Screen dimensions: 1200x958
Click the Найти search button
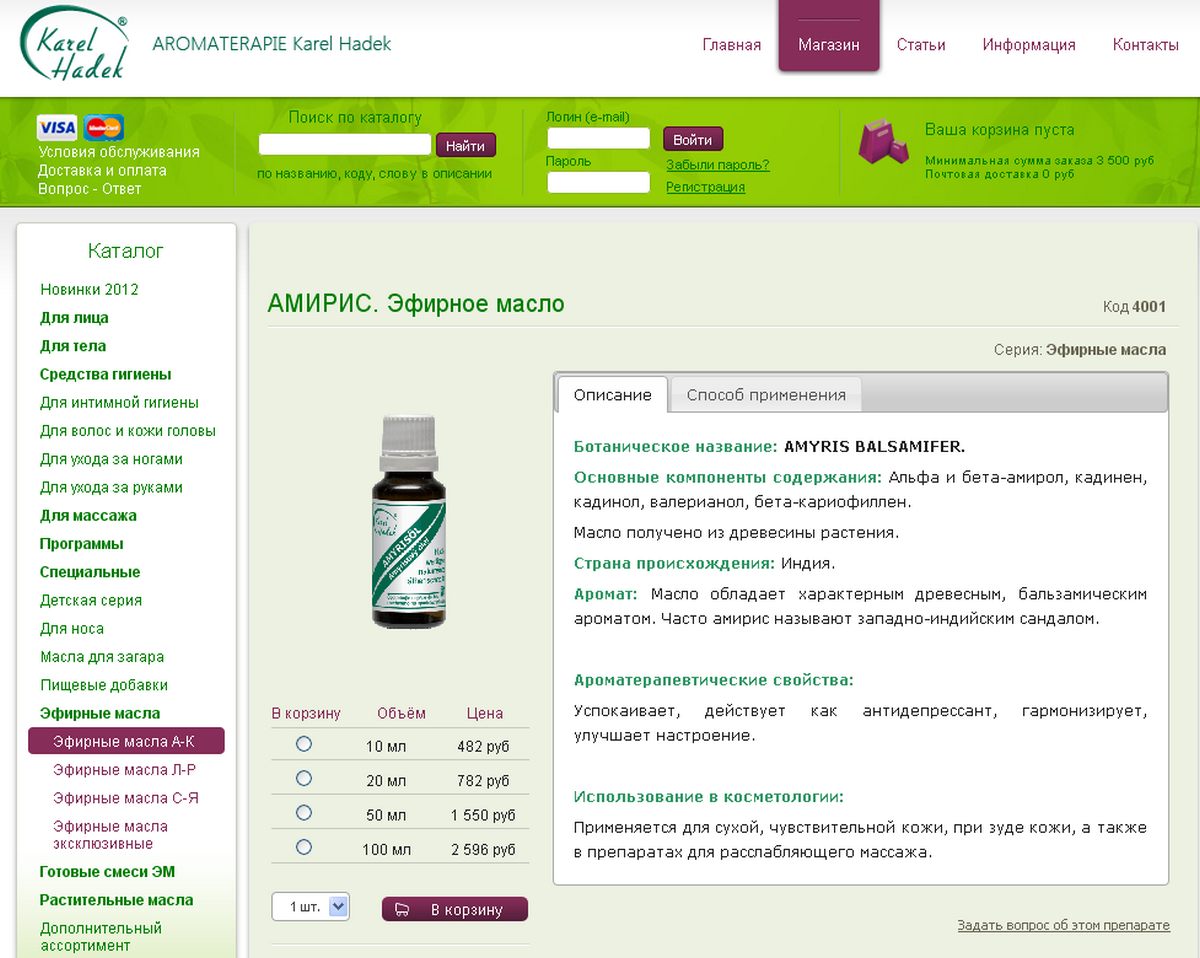465,145
